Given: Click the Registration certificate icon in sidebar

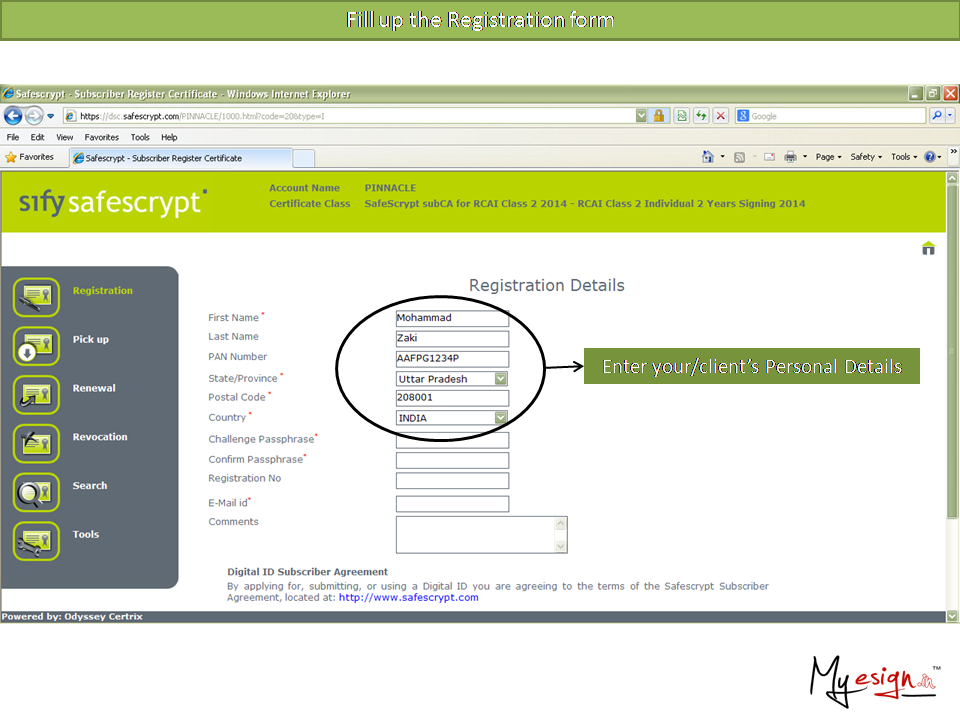Looking at the screenshot, I should tap(37, 297).
